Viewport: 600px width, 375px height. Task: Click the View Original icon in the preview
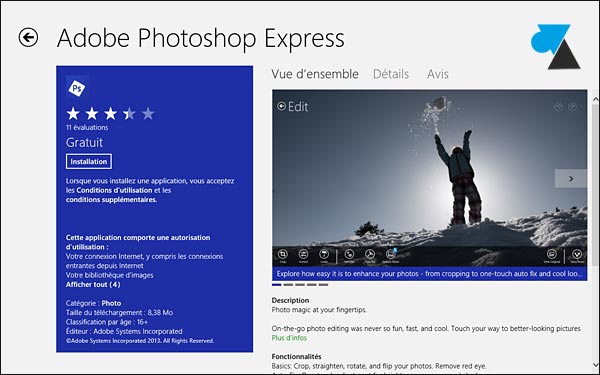[552, 254]
